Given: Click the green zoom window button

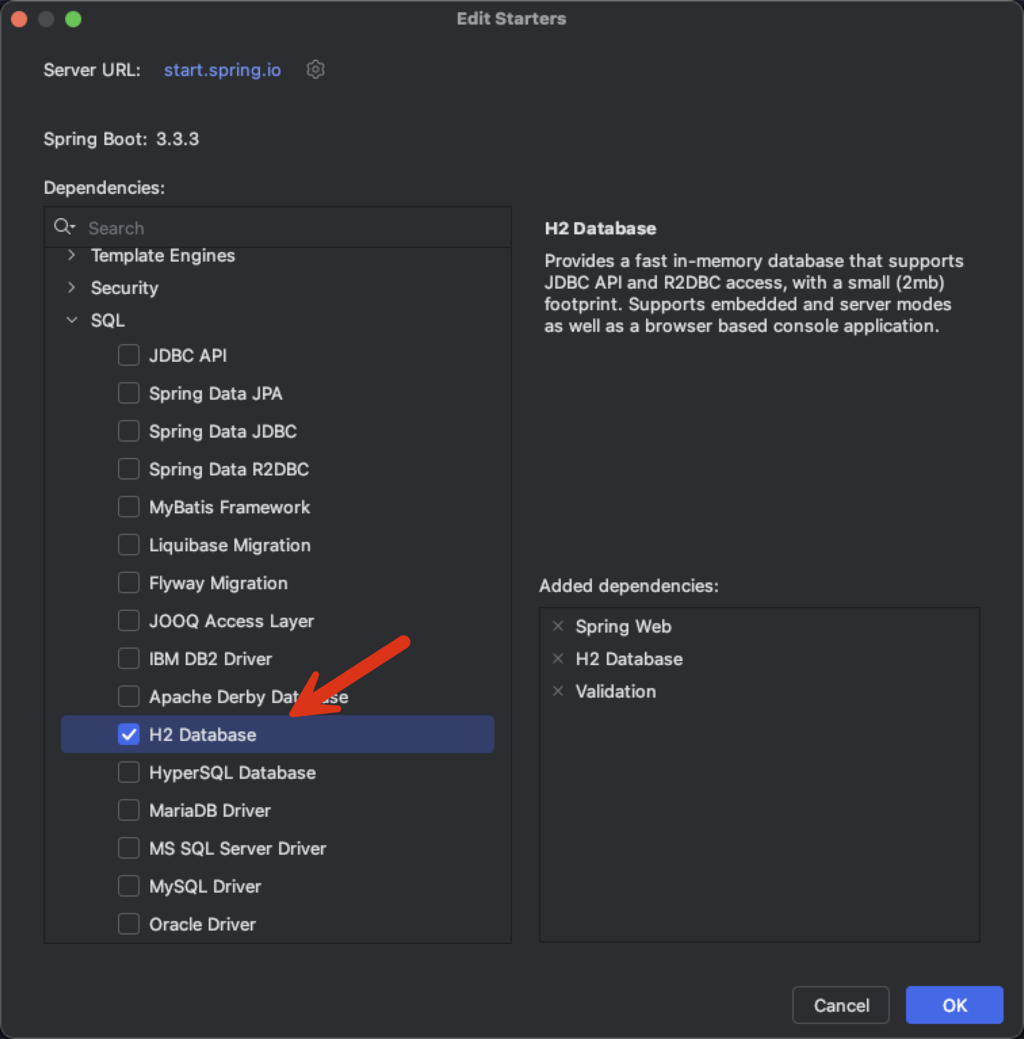Looking at the screenshot, I should pos(73,19).
